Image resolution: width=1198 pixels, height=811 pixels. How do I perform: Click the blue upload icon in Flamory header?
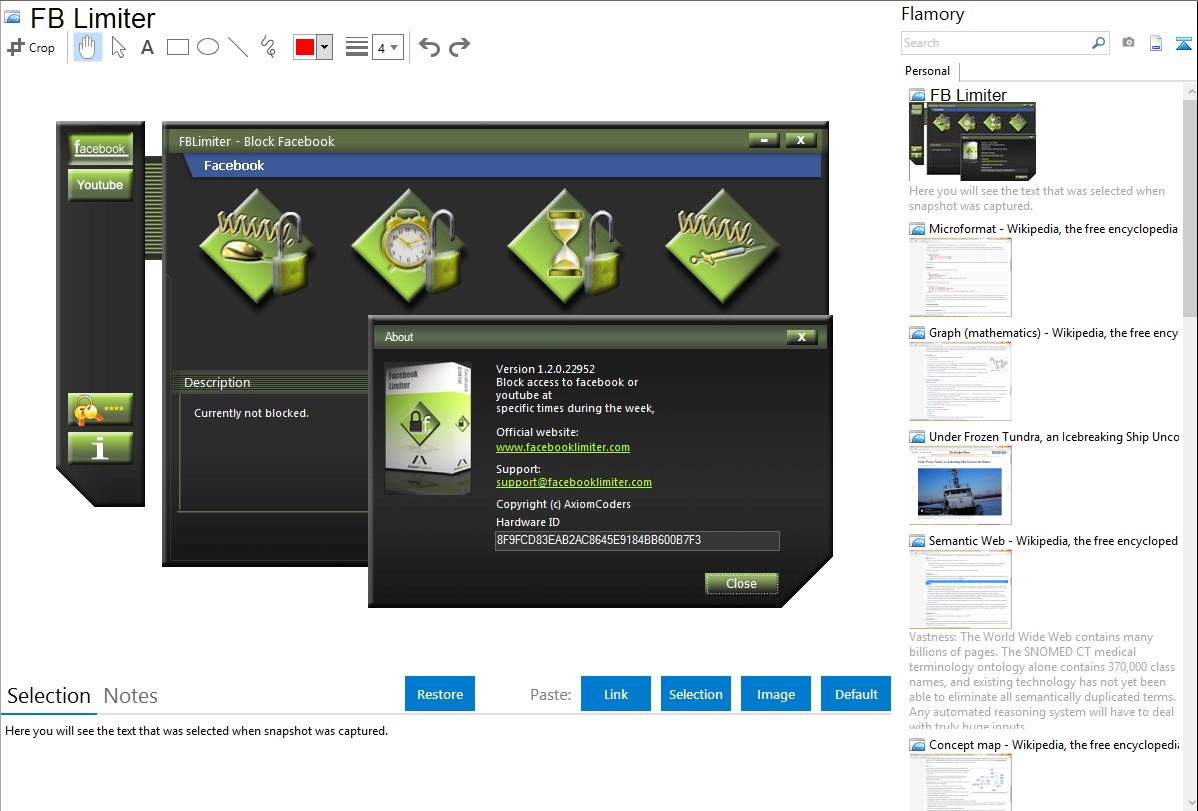(1183, 43)
